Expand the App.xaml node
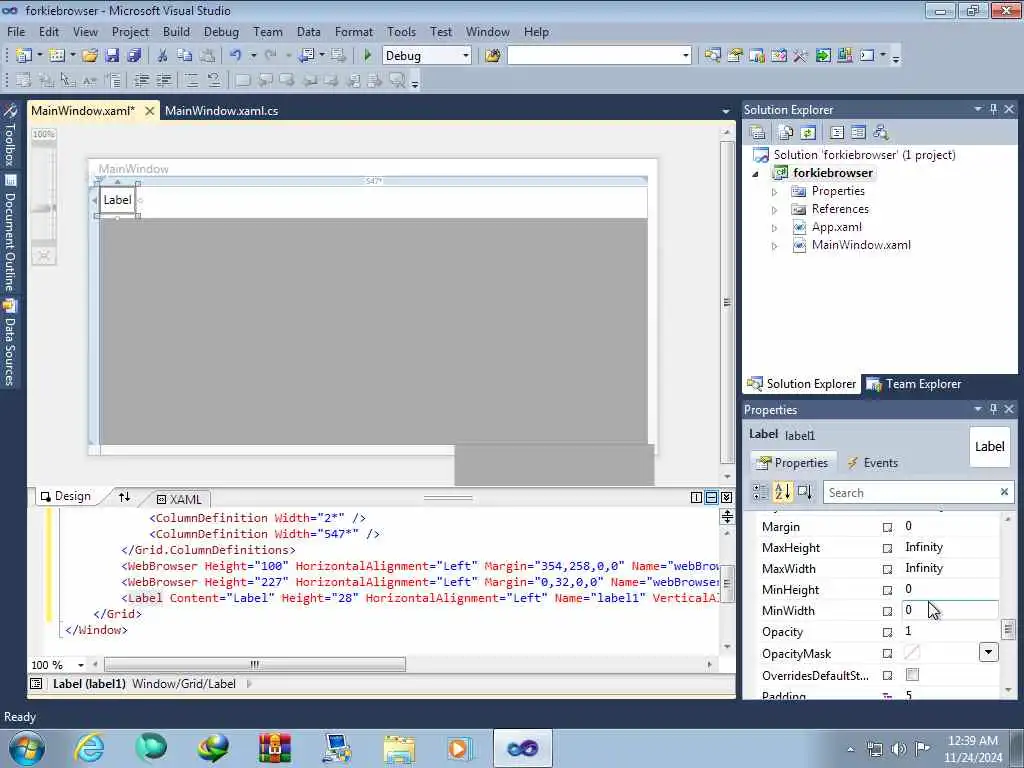 pos(775,229)
